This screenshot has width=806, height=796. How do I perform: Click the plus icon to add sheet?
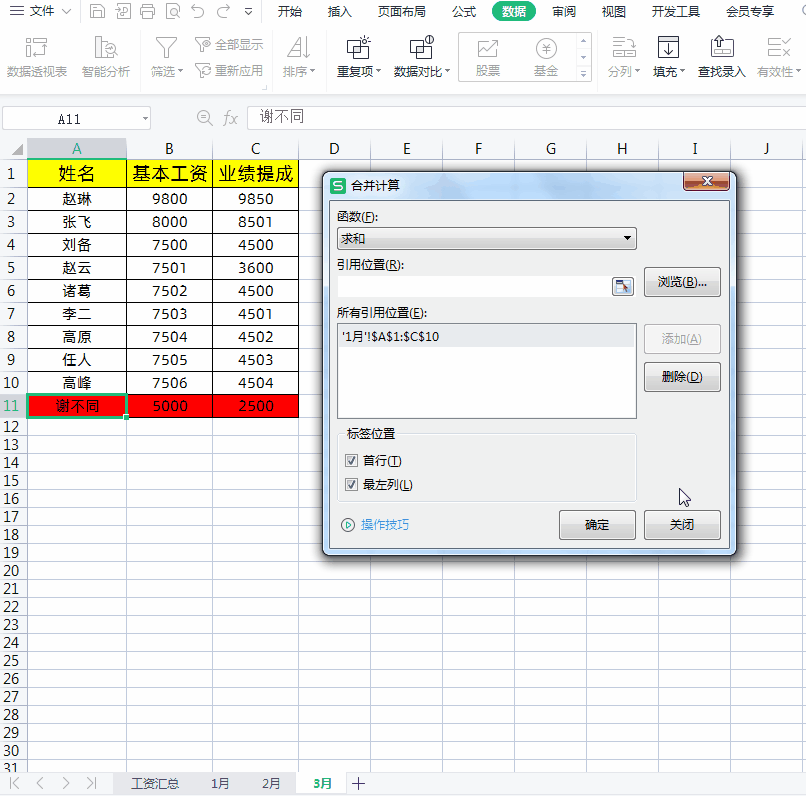click(358, 784)
